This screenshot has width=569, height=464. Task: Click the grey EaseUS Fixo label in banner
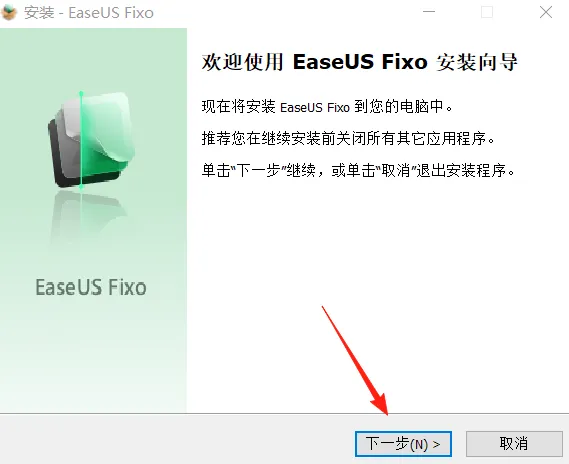(91, 287)
